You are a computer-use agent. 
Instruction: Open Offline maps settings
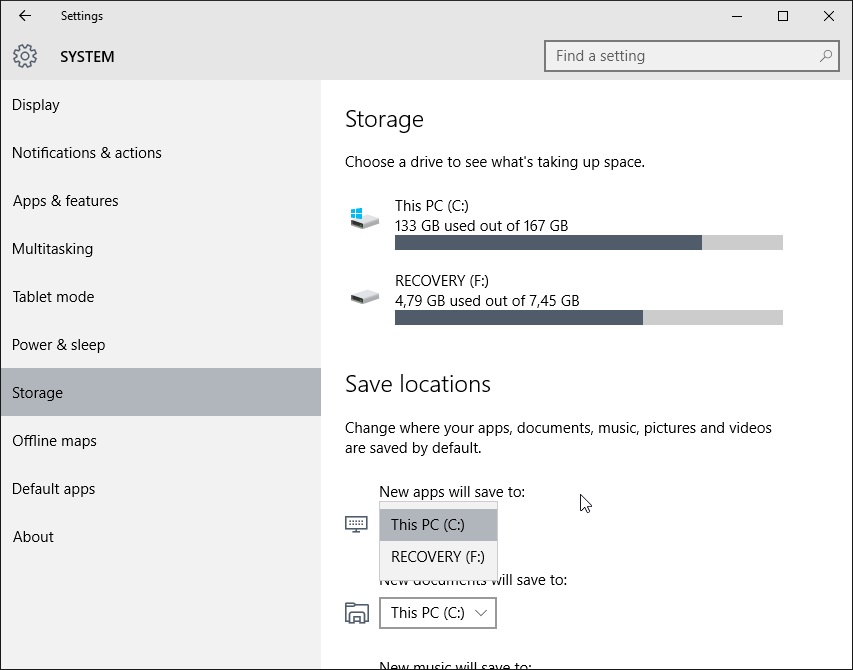[x=160, y=441]
